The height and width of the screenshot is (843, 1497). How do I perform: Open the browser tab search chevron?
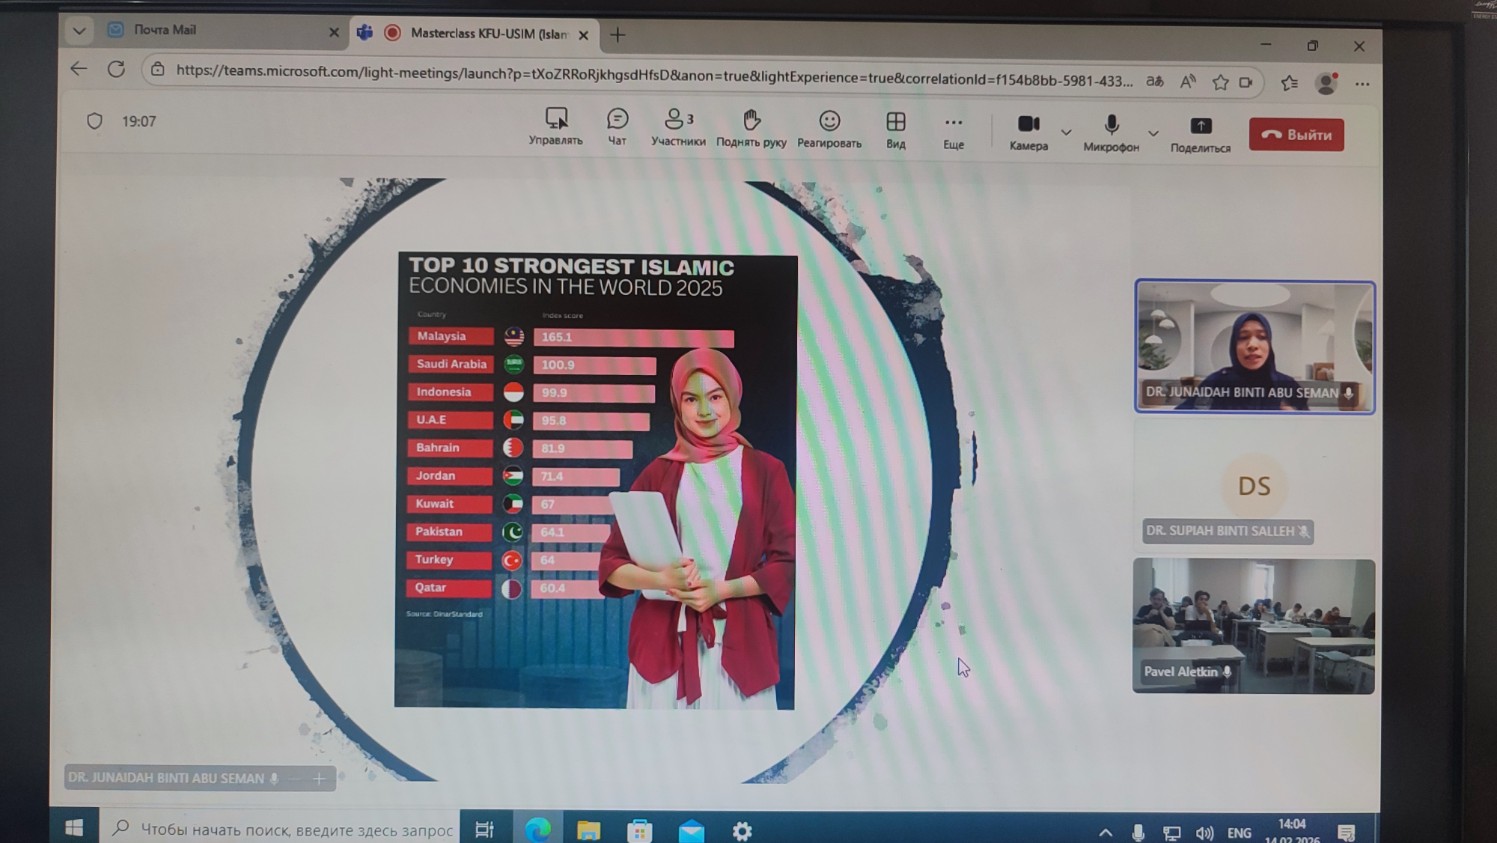tap(79, 31)
